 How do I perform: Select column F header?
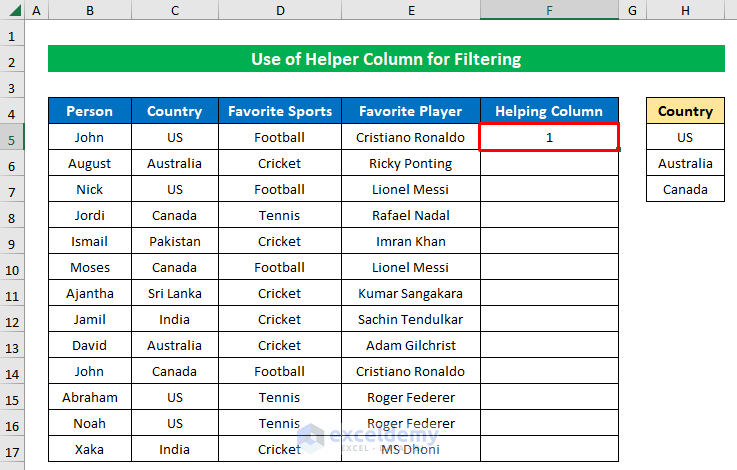549,10
